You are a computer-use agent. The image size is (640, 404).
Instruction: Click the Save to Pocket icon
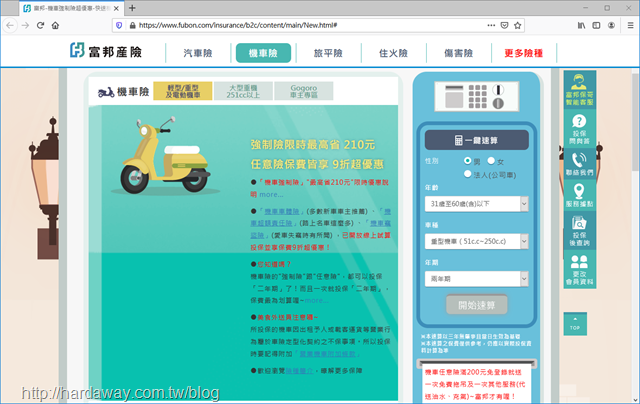(504, 25)
